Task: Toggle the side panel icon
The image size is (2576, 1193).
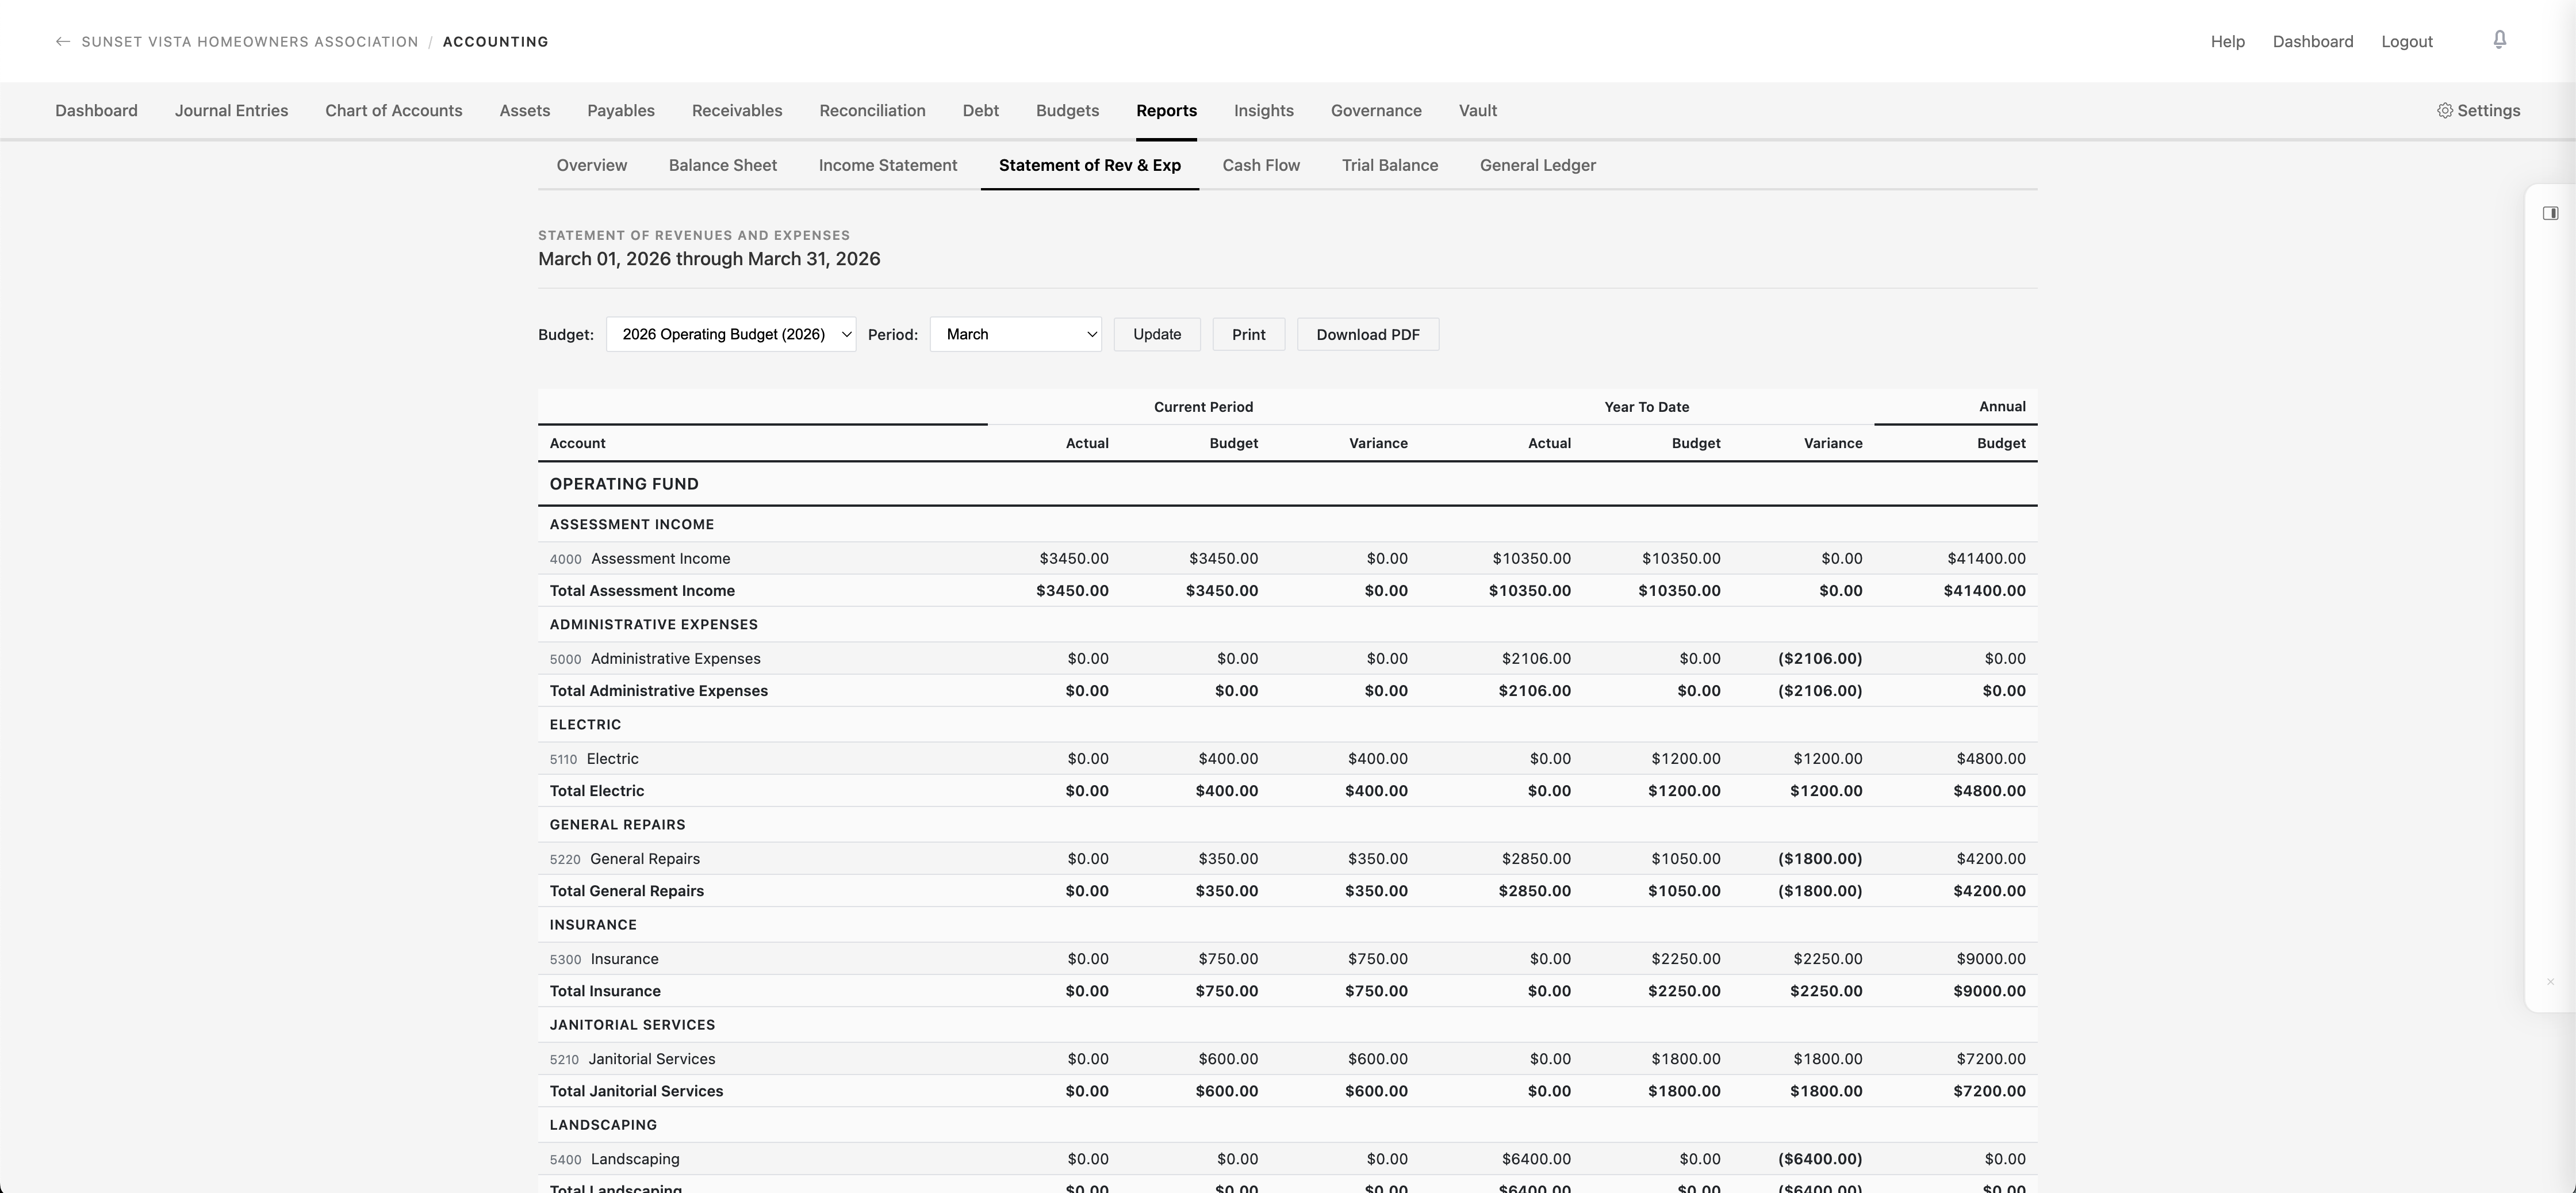Action: [x=2550, y=213]
